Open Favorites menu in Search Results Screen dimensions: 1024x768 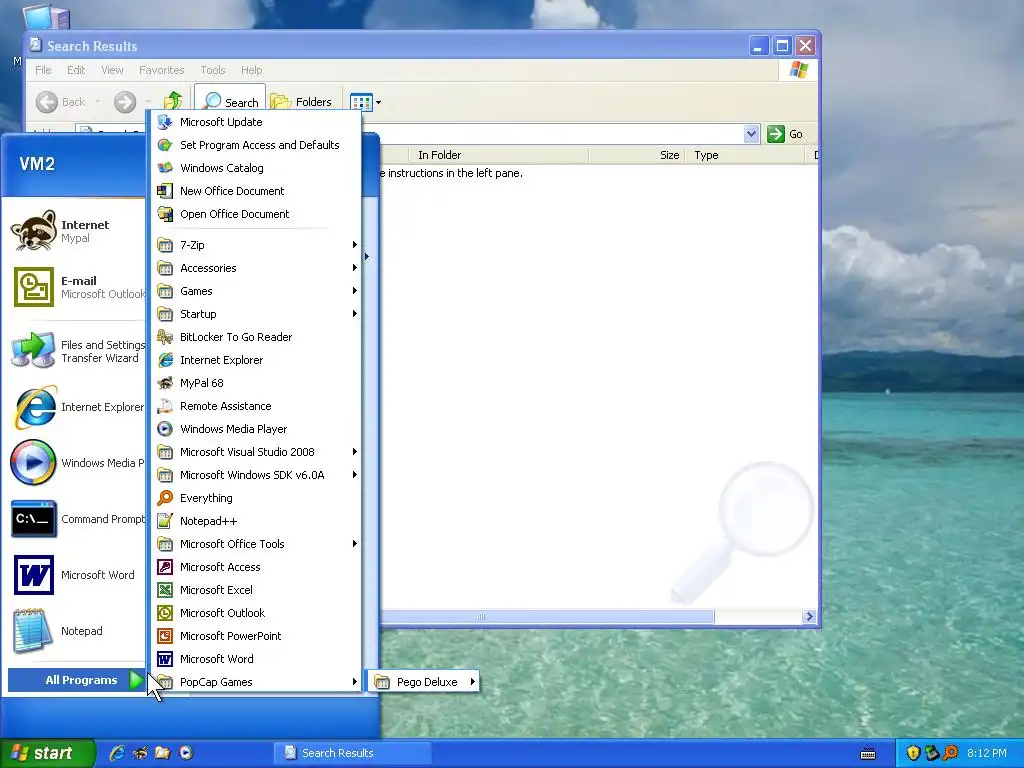tap(161, 70)
